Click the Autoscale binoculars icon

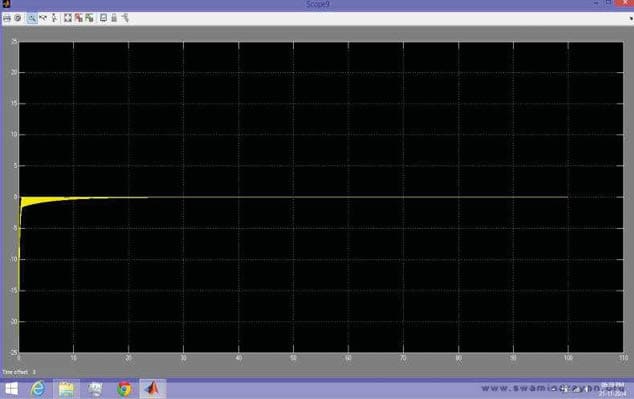pos(68,18)
